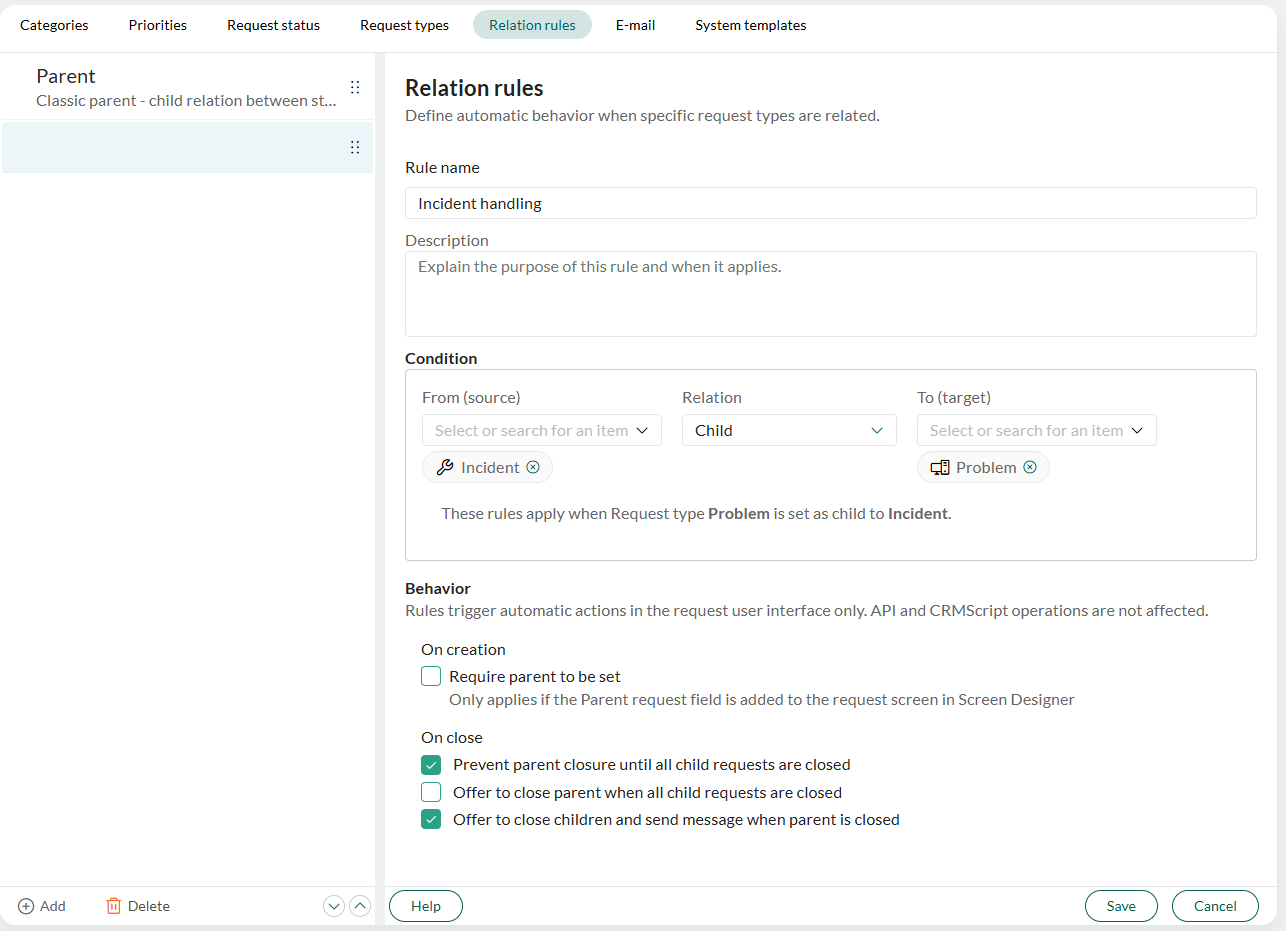
Task: Click the chevron of From (source) dropdown
Action: pyautogui.click(x=642, y=430)
